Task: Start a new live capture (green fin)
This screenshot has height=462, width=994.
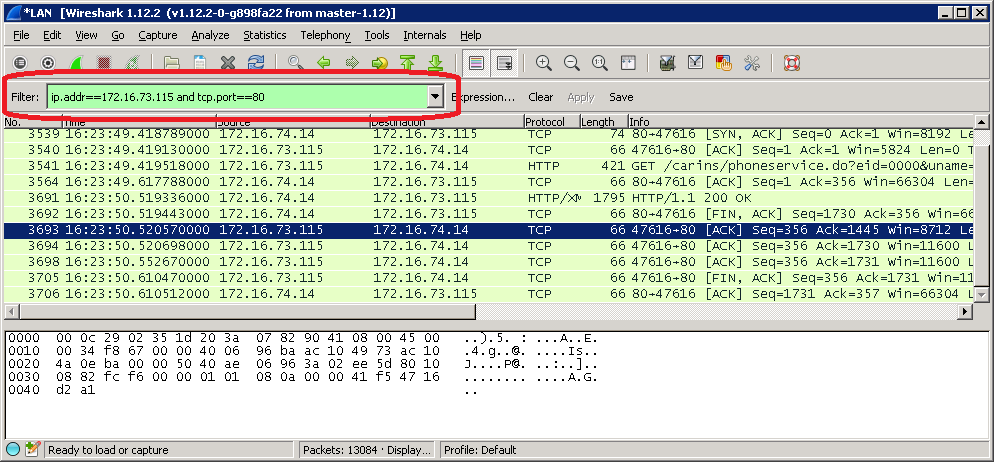Action: (75, 63)
